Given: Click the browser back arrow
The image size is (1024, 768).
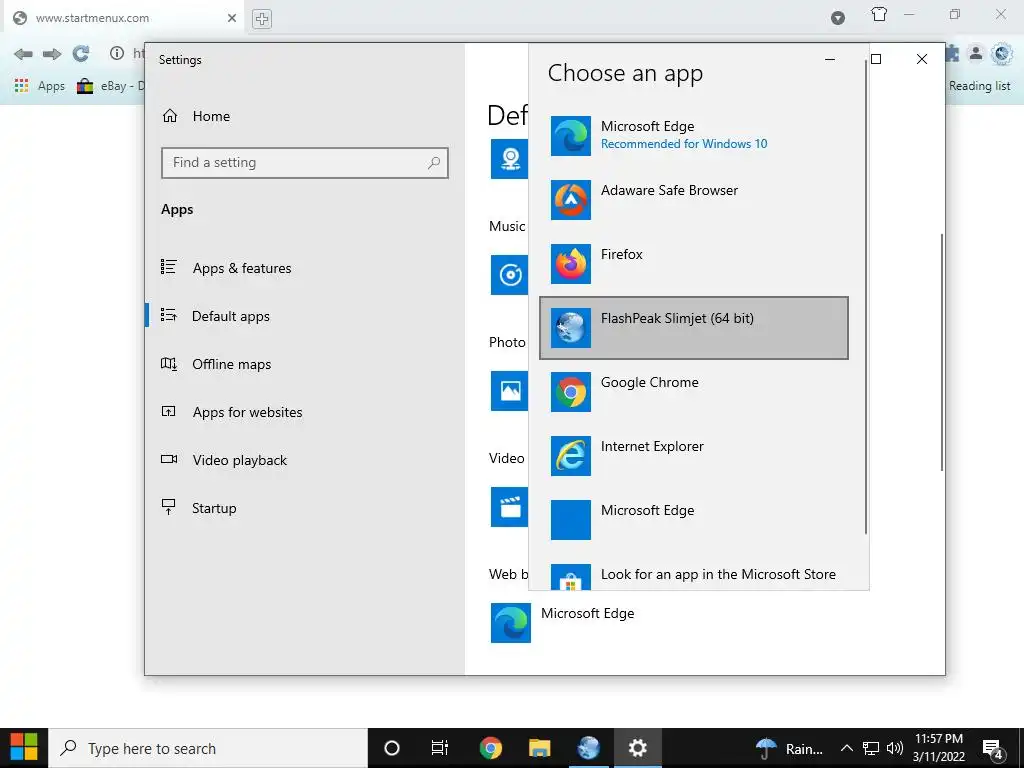Looking at the screenshot, I should (23, 54).
